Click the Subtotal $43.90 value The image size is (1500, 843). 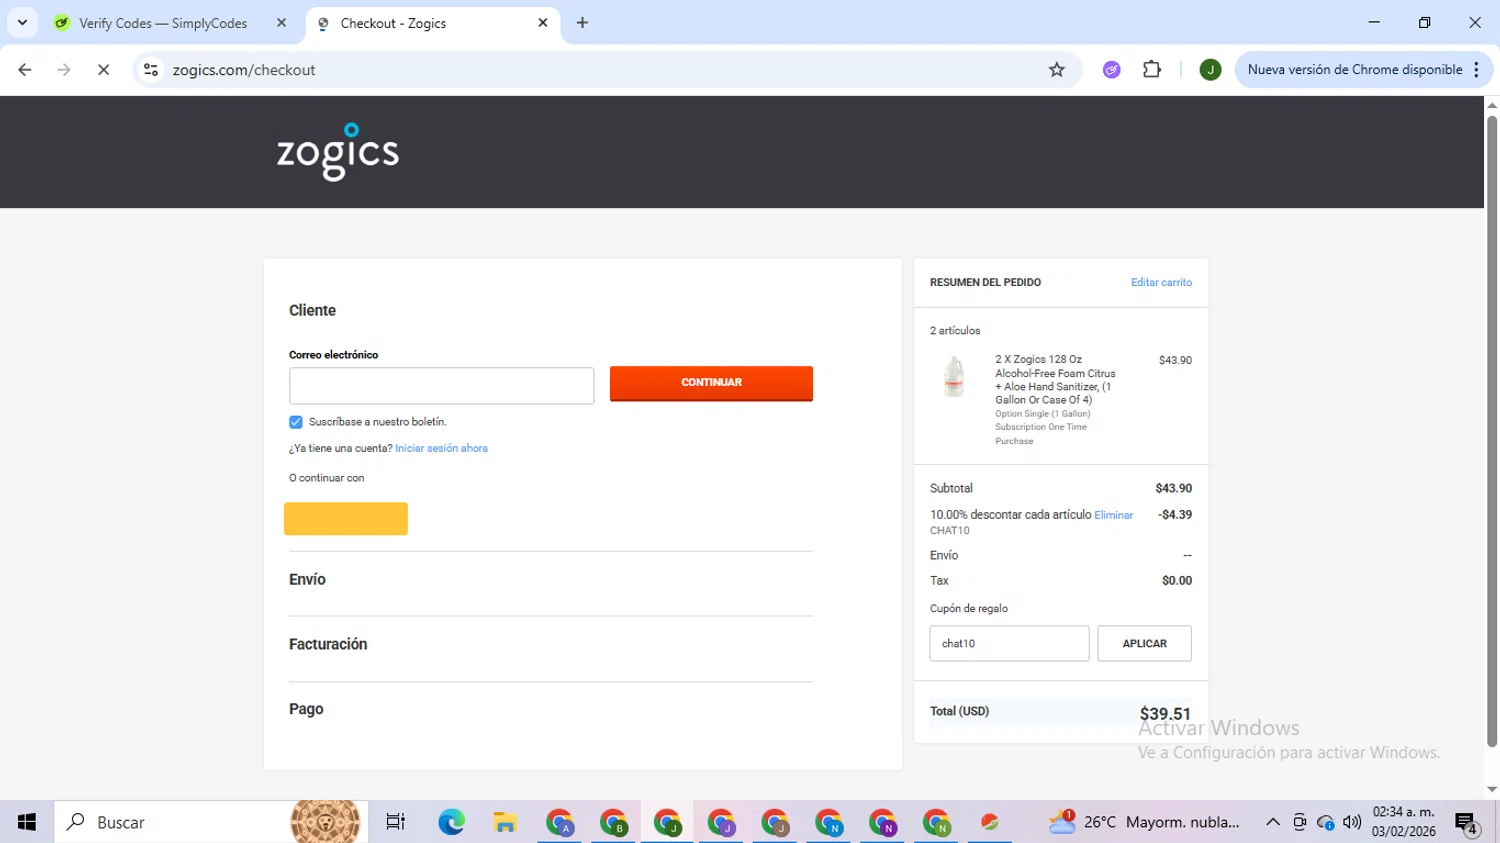pyautogui.click(x=1173, y=489)
